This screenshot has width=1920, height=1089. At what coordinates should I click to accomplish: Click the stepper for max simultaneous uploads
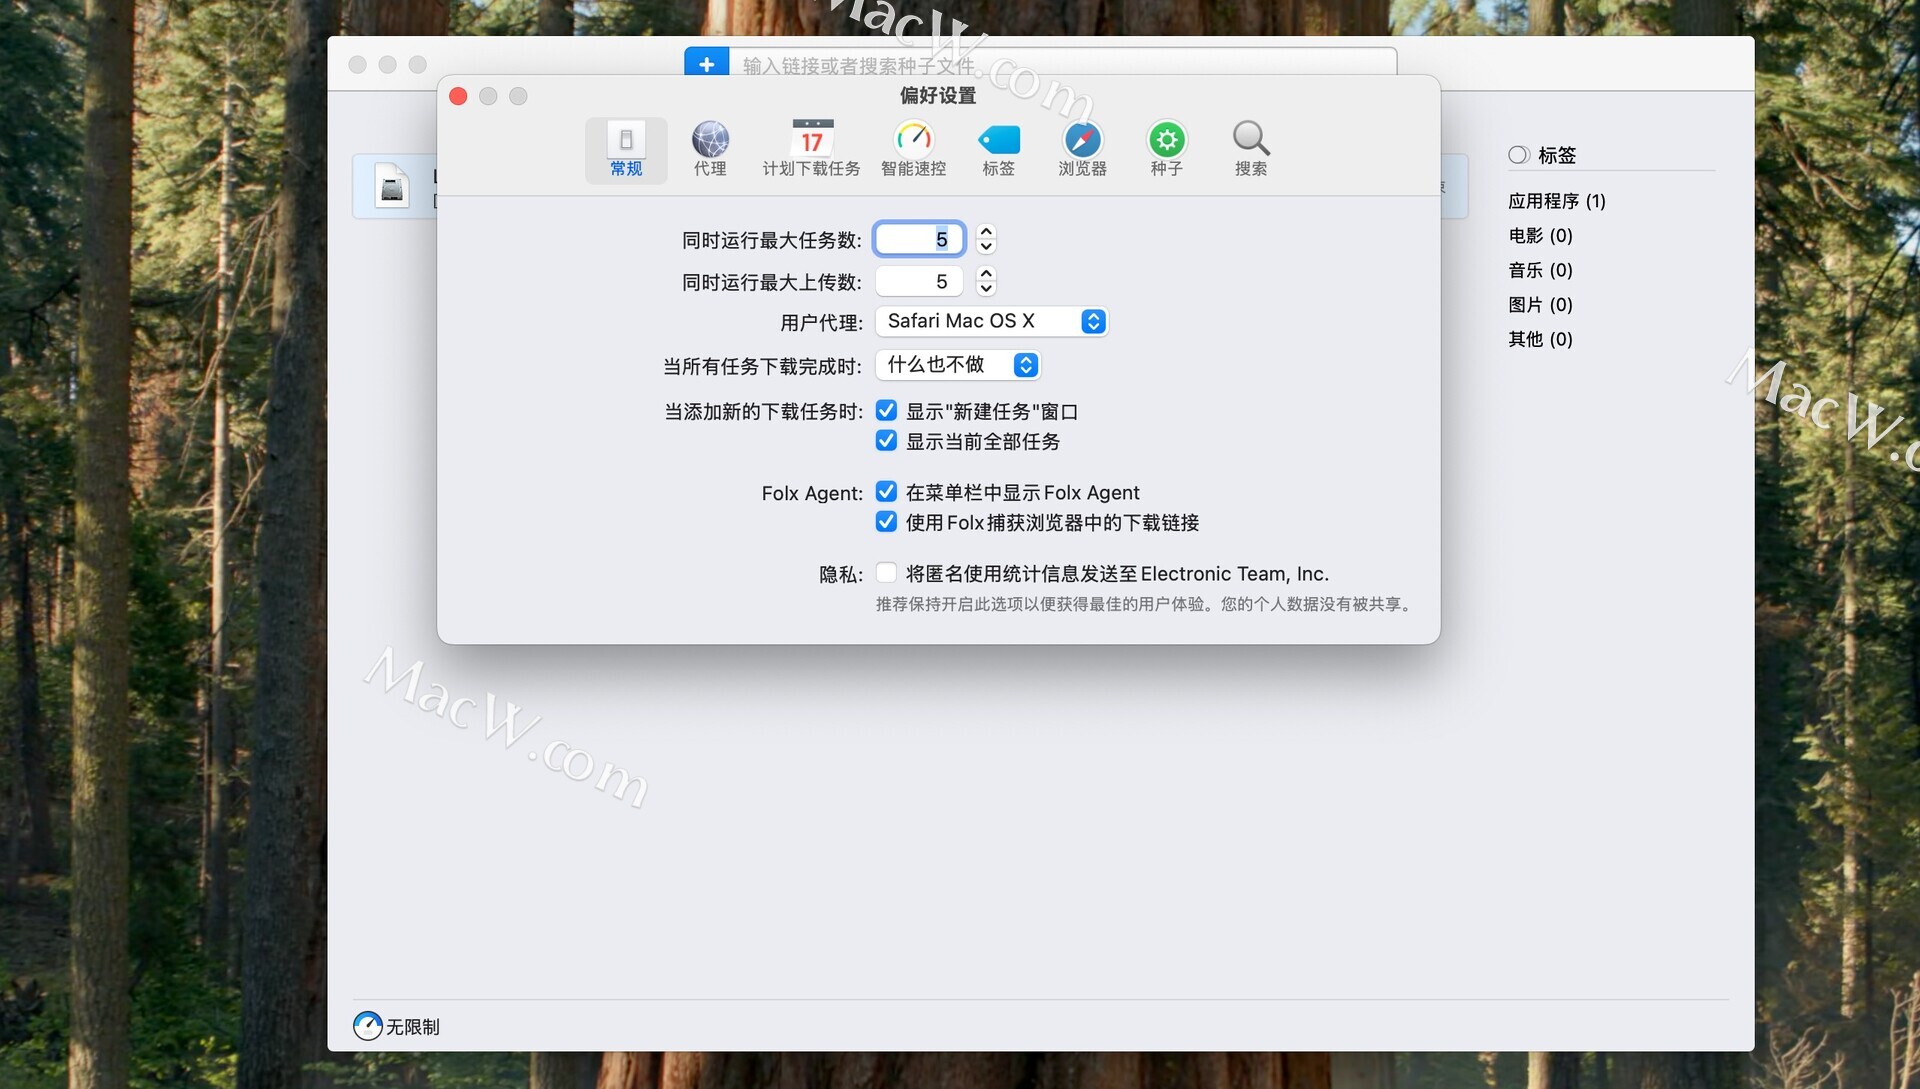pyautogui.click(x=986, y=281)
